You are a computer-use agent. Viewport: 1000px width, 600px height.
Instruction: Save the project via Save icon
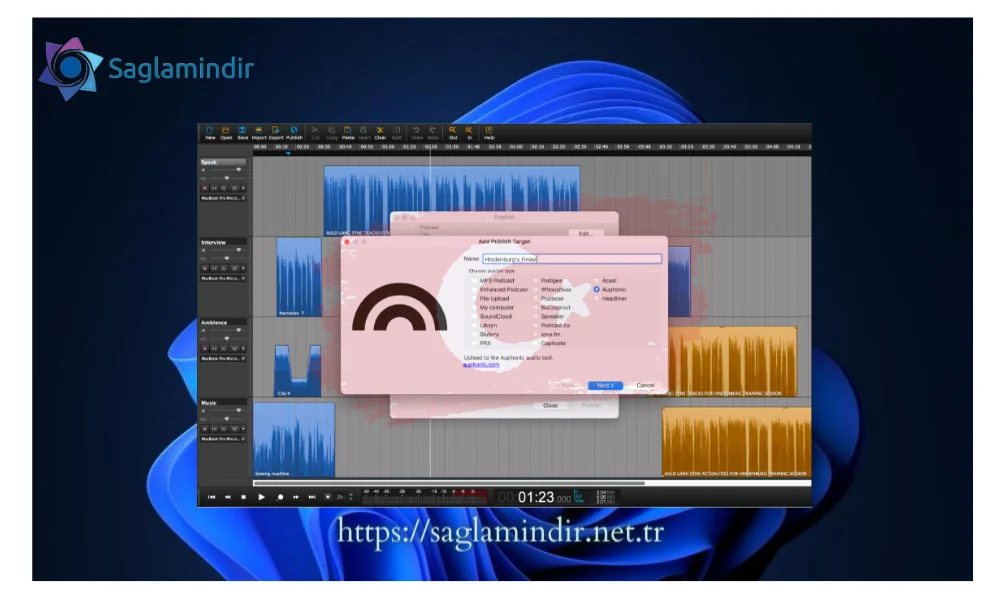242,133
